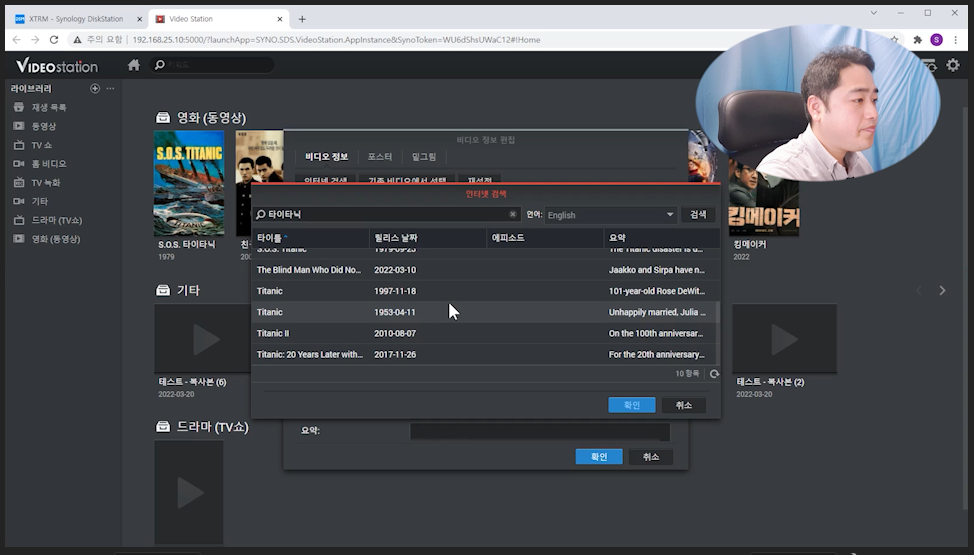Open 드라마 (TV쇼) library in sidebar
This screenshot has width=974, height=555.
57,220
